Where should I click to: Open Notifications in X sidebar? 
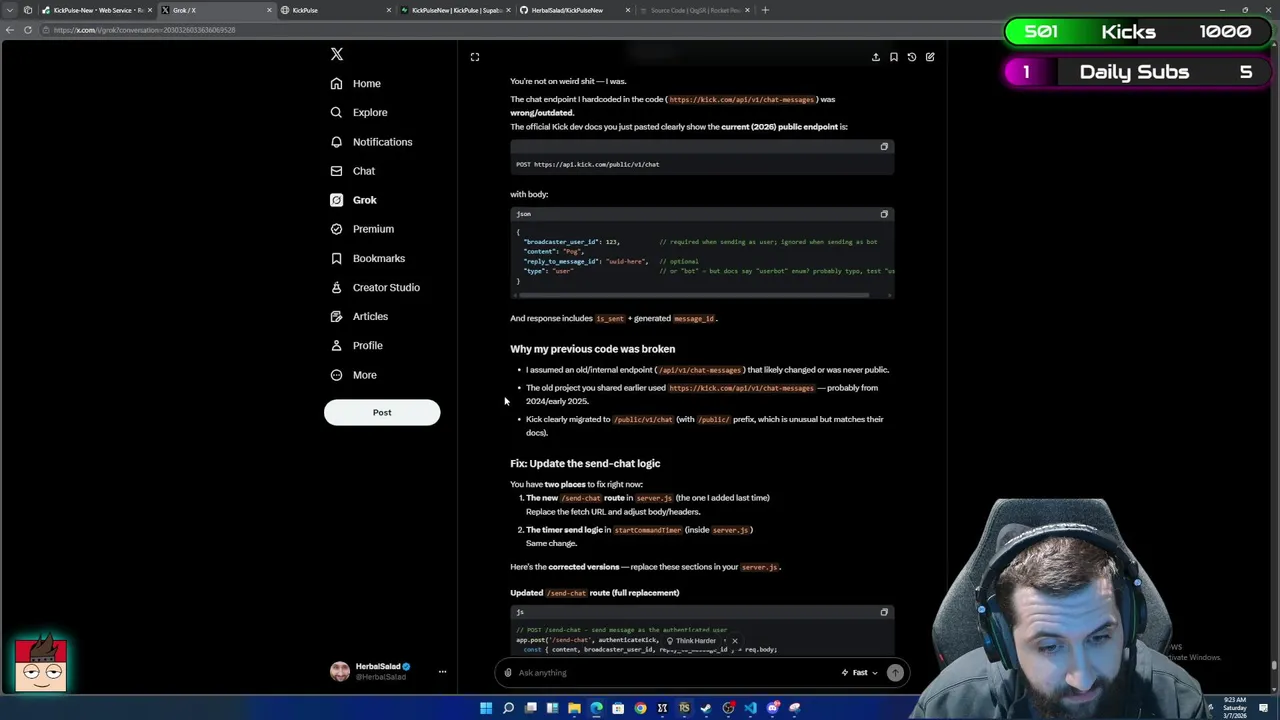coord(371,142)
